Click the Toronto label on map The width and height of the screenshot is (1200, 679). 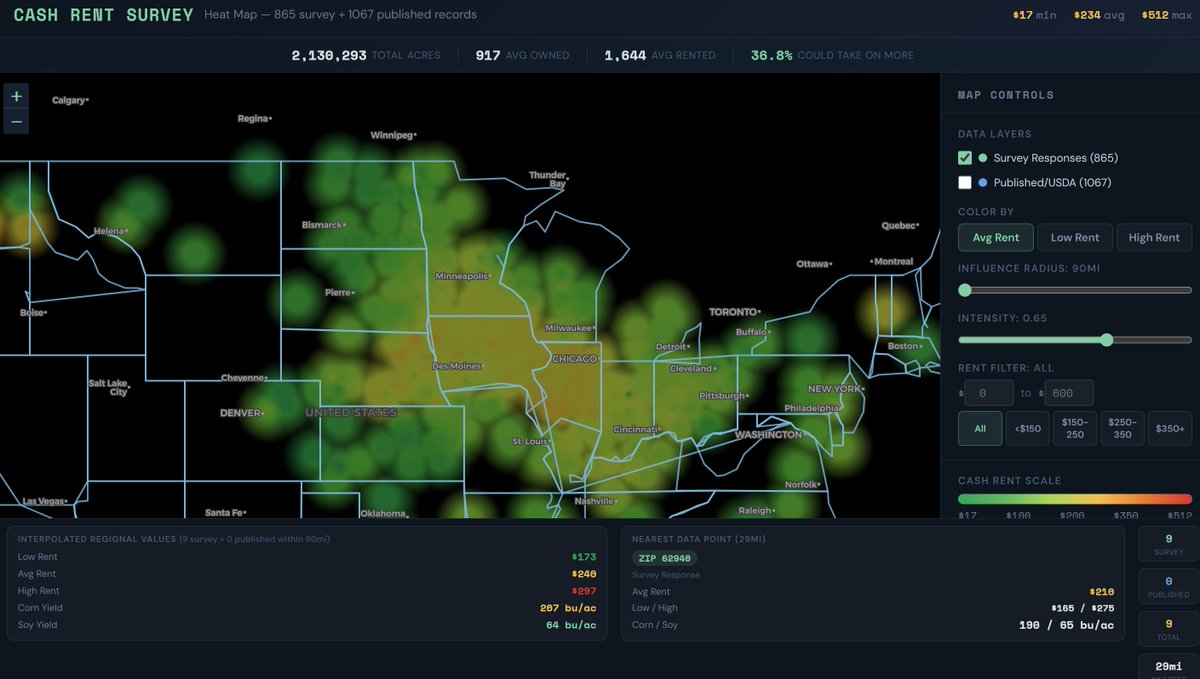[x=734, y=312]
